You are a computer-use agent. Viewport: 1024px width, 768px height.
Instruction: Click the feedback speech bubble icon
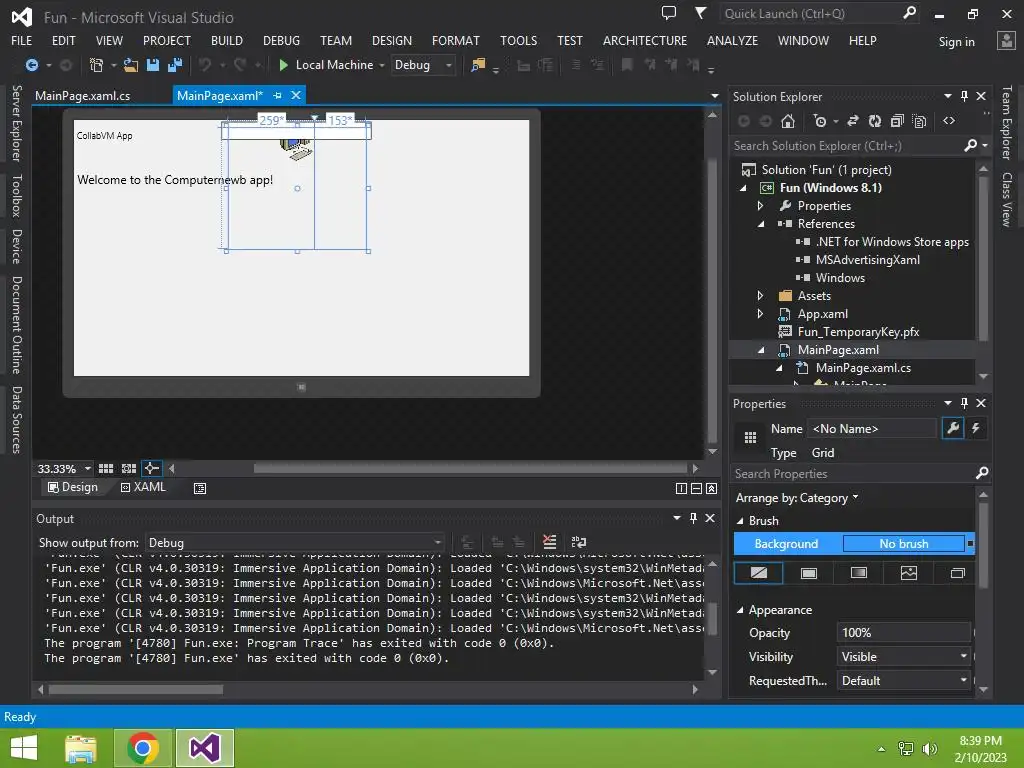click(668, 13)
